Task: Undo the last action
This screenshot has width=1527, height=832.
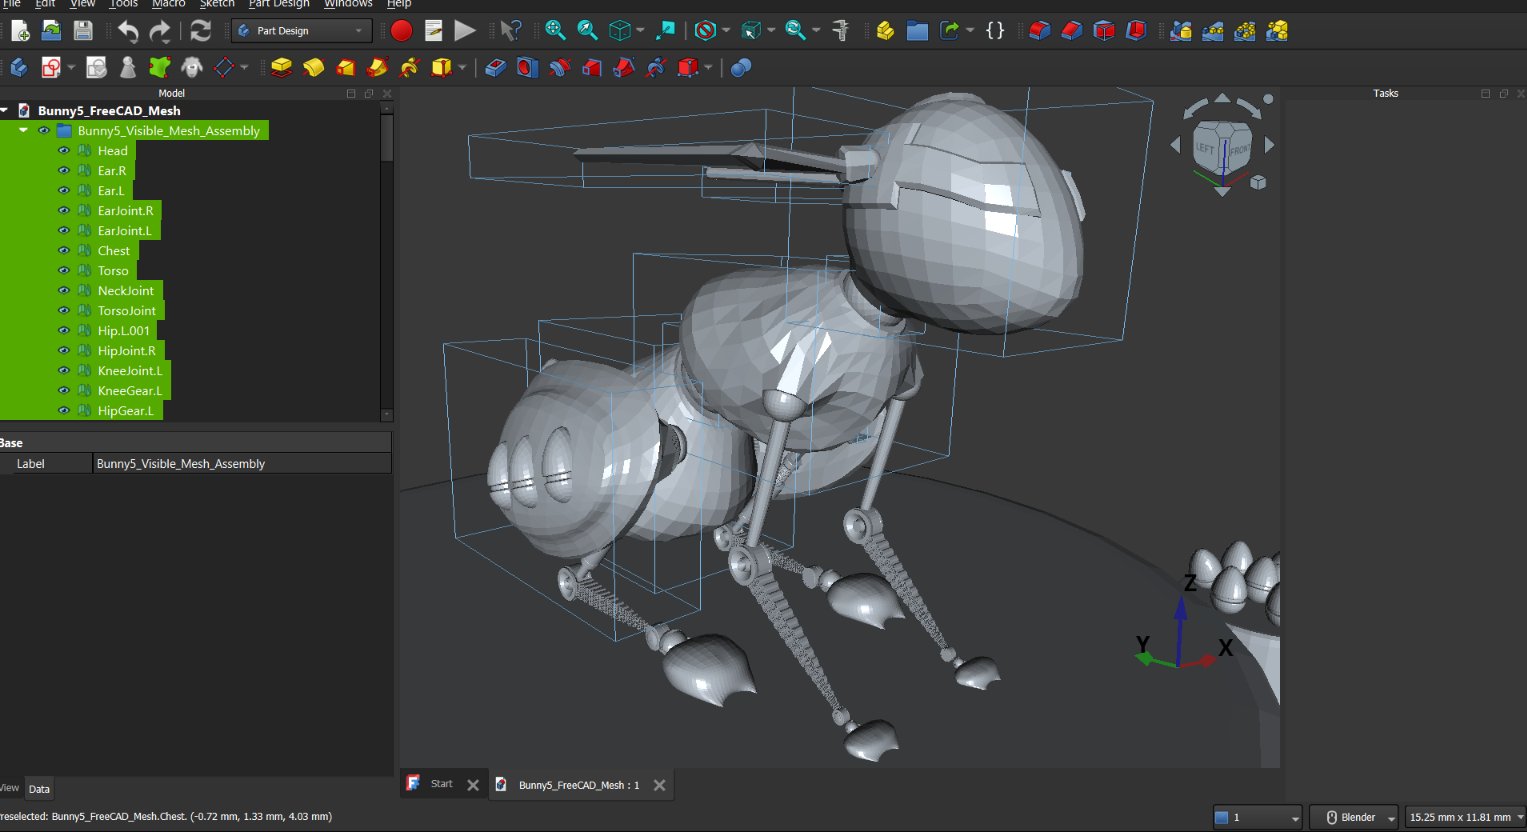Action: point(128,31)
